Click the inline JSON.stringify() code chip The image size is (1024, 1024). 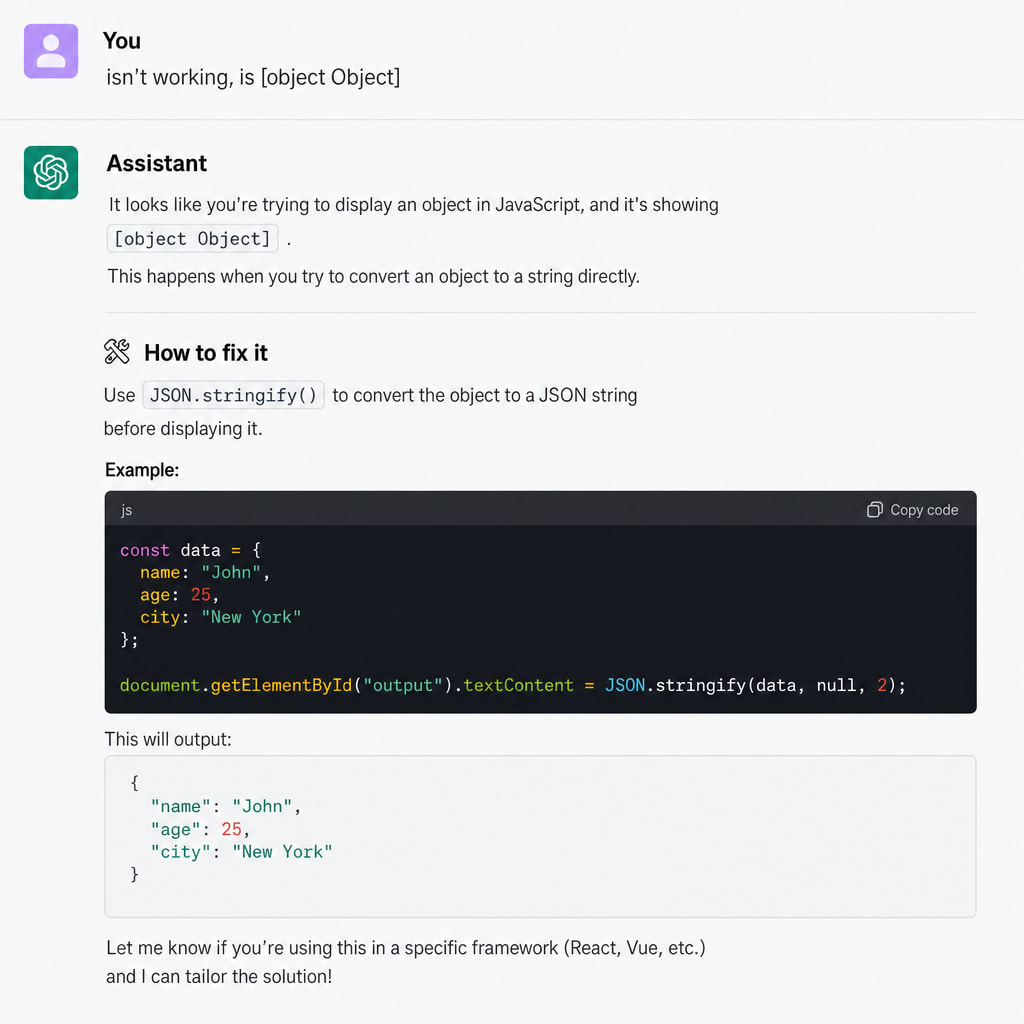(233, 395)
